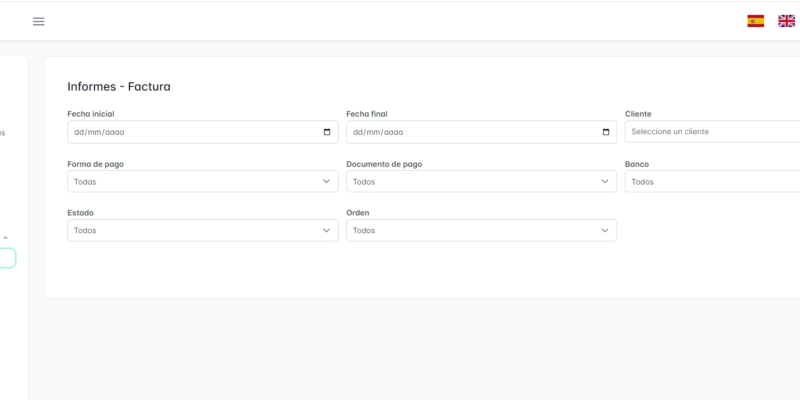Click into the Fecha final date field

(x=470, y=132)
